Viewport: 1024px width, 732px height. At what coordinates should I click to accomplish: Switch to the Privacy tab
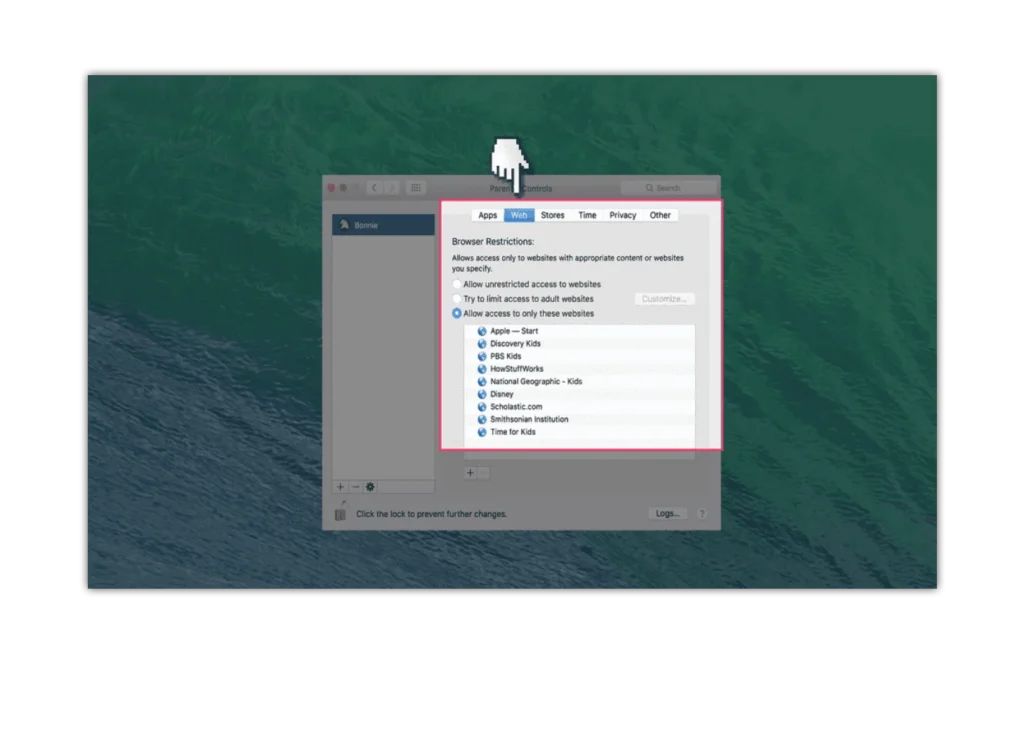click(622, 215)
